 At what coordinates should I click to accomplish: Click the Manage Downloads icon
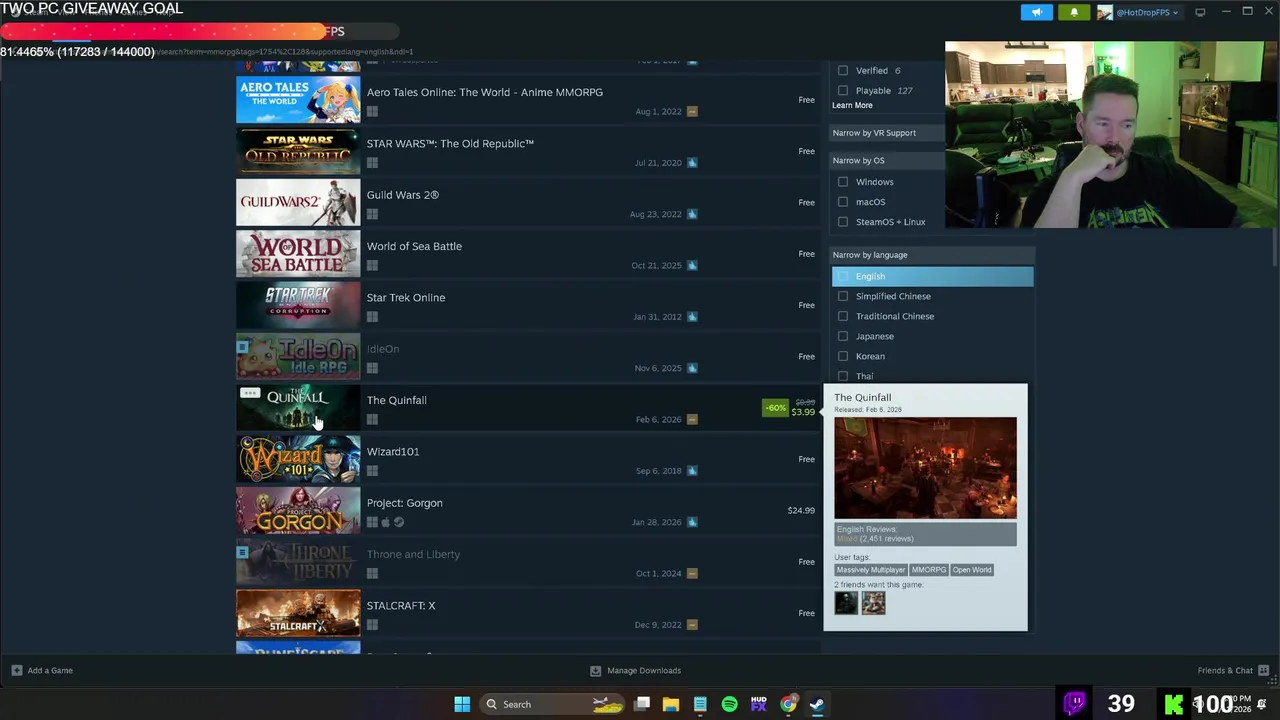point(595,670)
